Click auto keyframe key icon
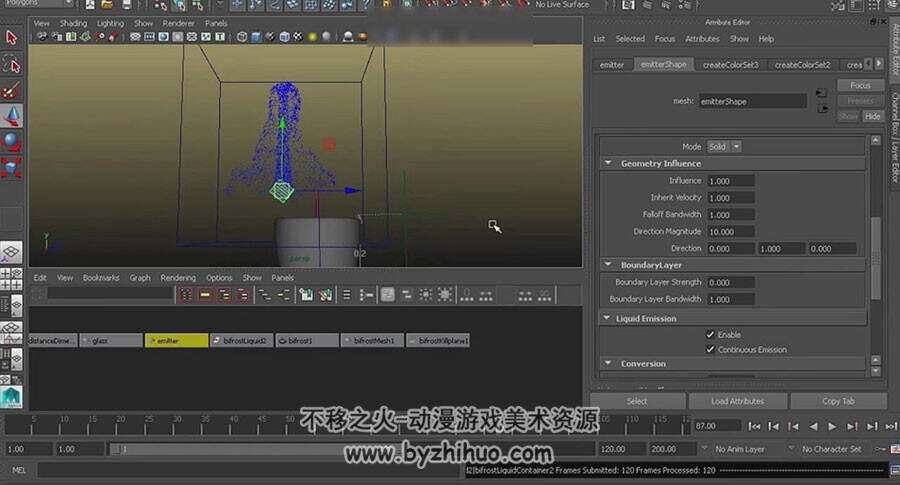Viewport: 900px width, 485px height. pos(880,449)
